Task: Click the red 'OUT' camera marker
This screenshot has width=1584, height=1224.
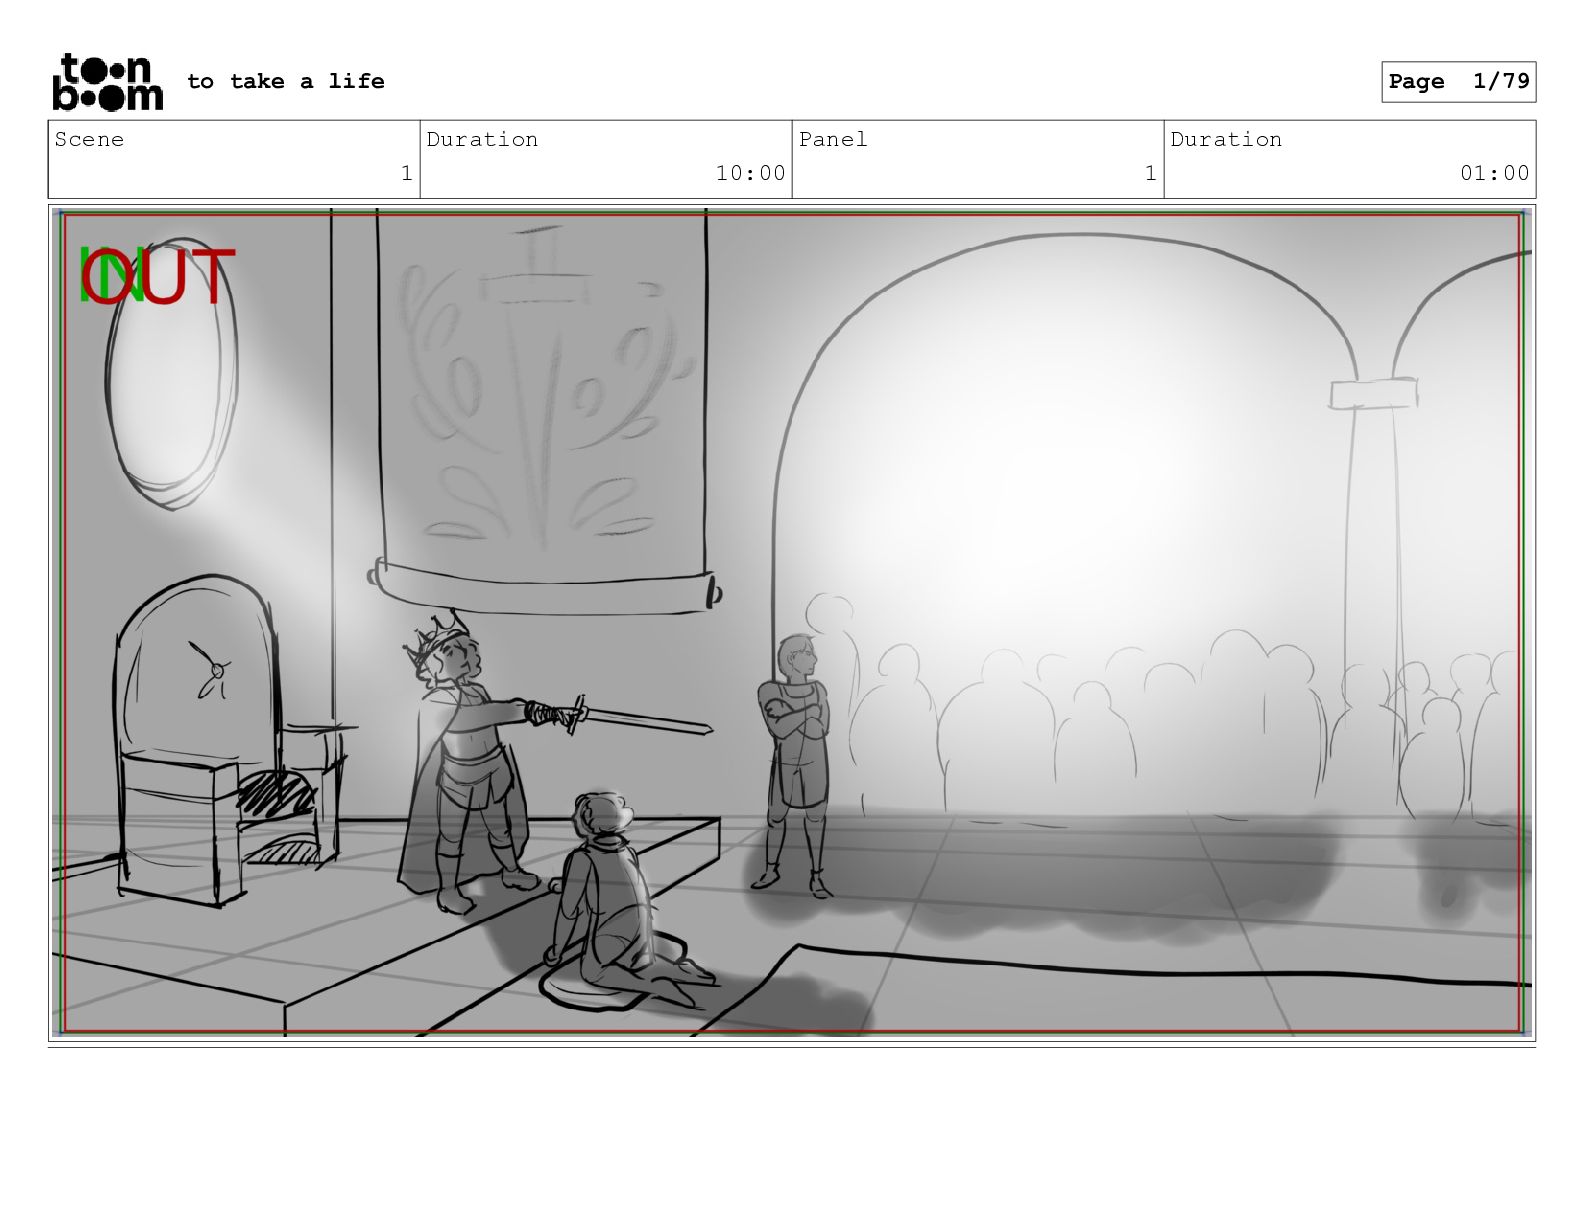Action: point(158,276)
